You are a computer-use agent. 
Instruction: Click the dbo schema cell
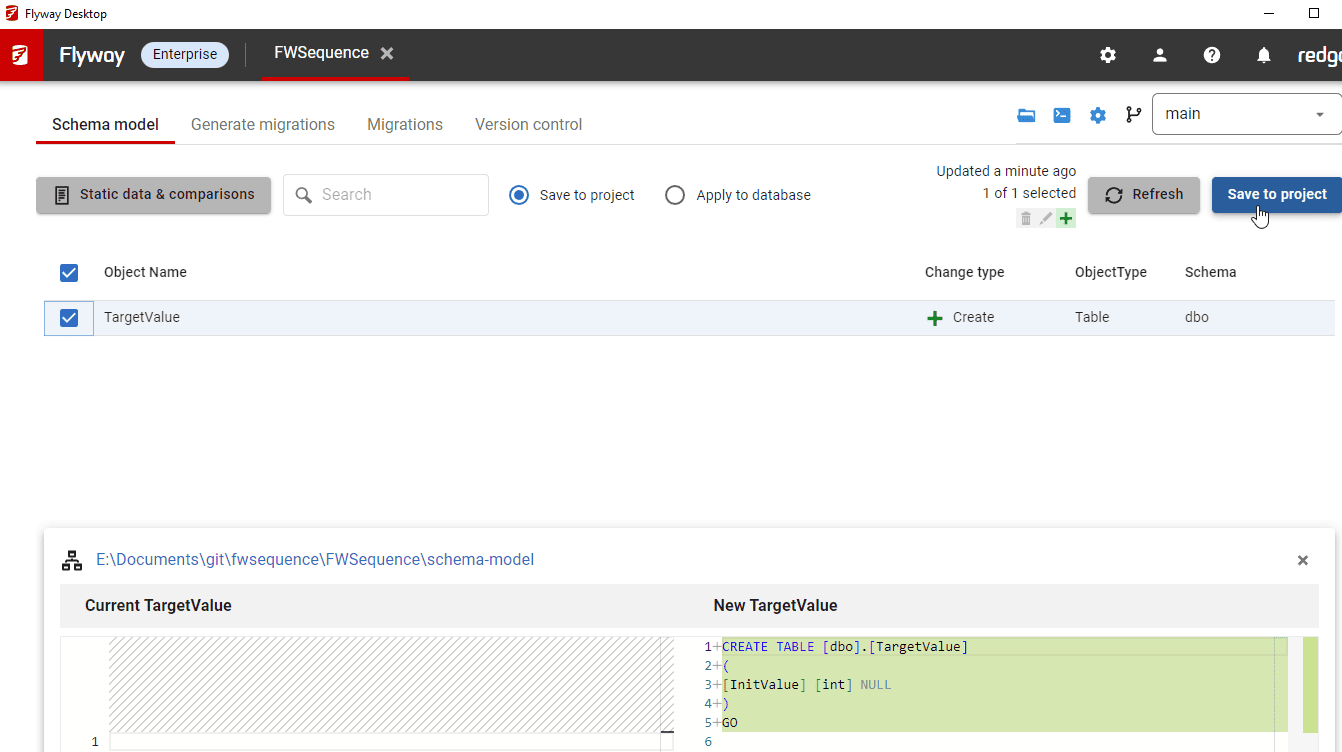(1197, 317)
